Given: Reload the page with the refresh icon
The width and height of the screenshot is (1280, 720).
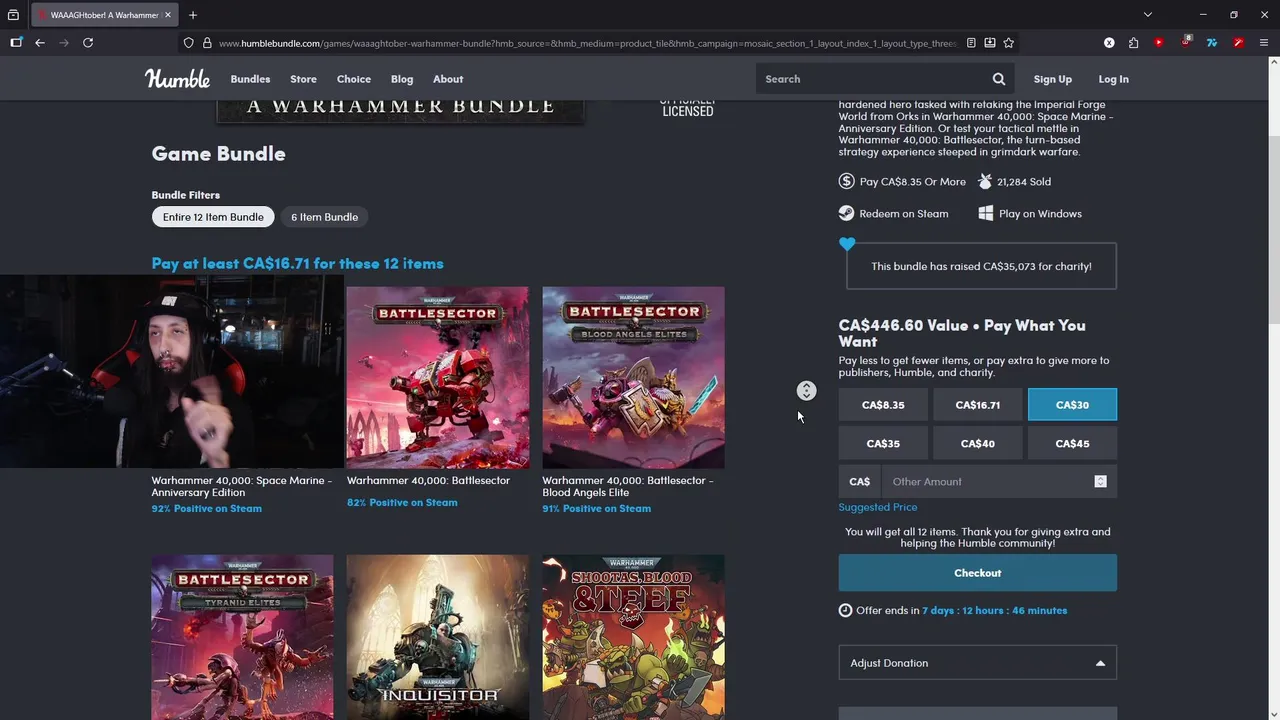Looking at the screenshot, I should (x=88, y=43).
